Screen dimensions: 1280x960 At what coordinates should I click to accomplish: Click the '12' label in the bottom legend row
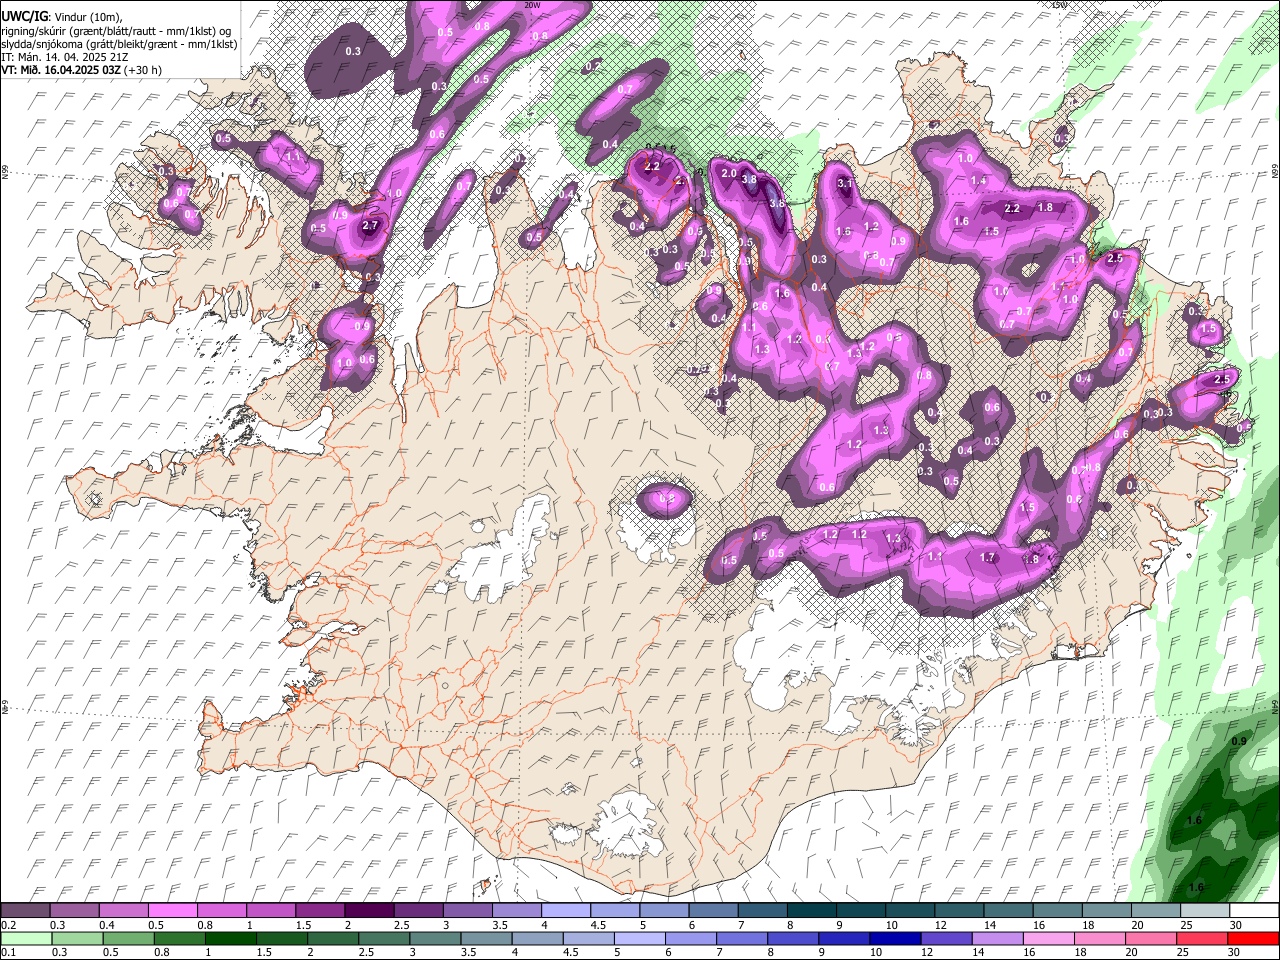click(x=927, y=952)
